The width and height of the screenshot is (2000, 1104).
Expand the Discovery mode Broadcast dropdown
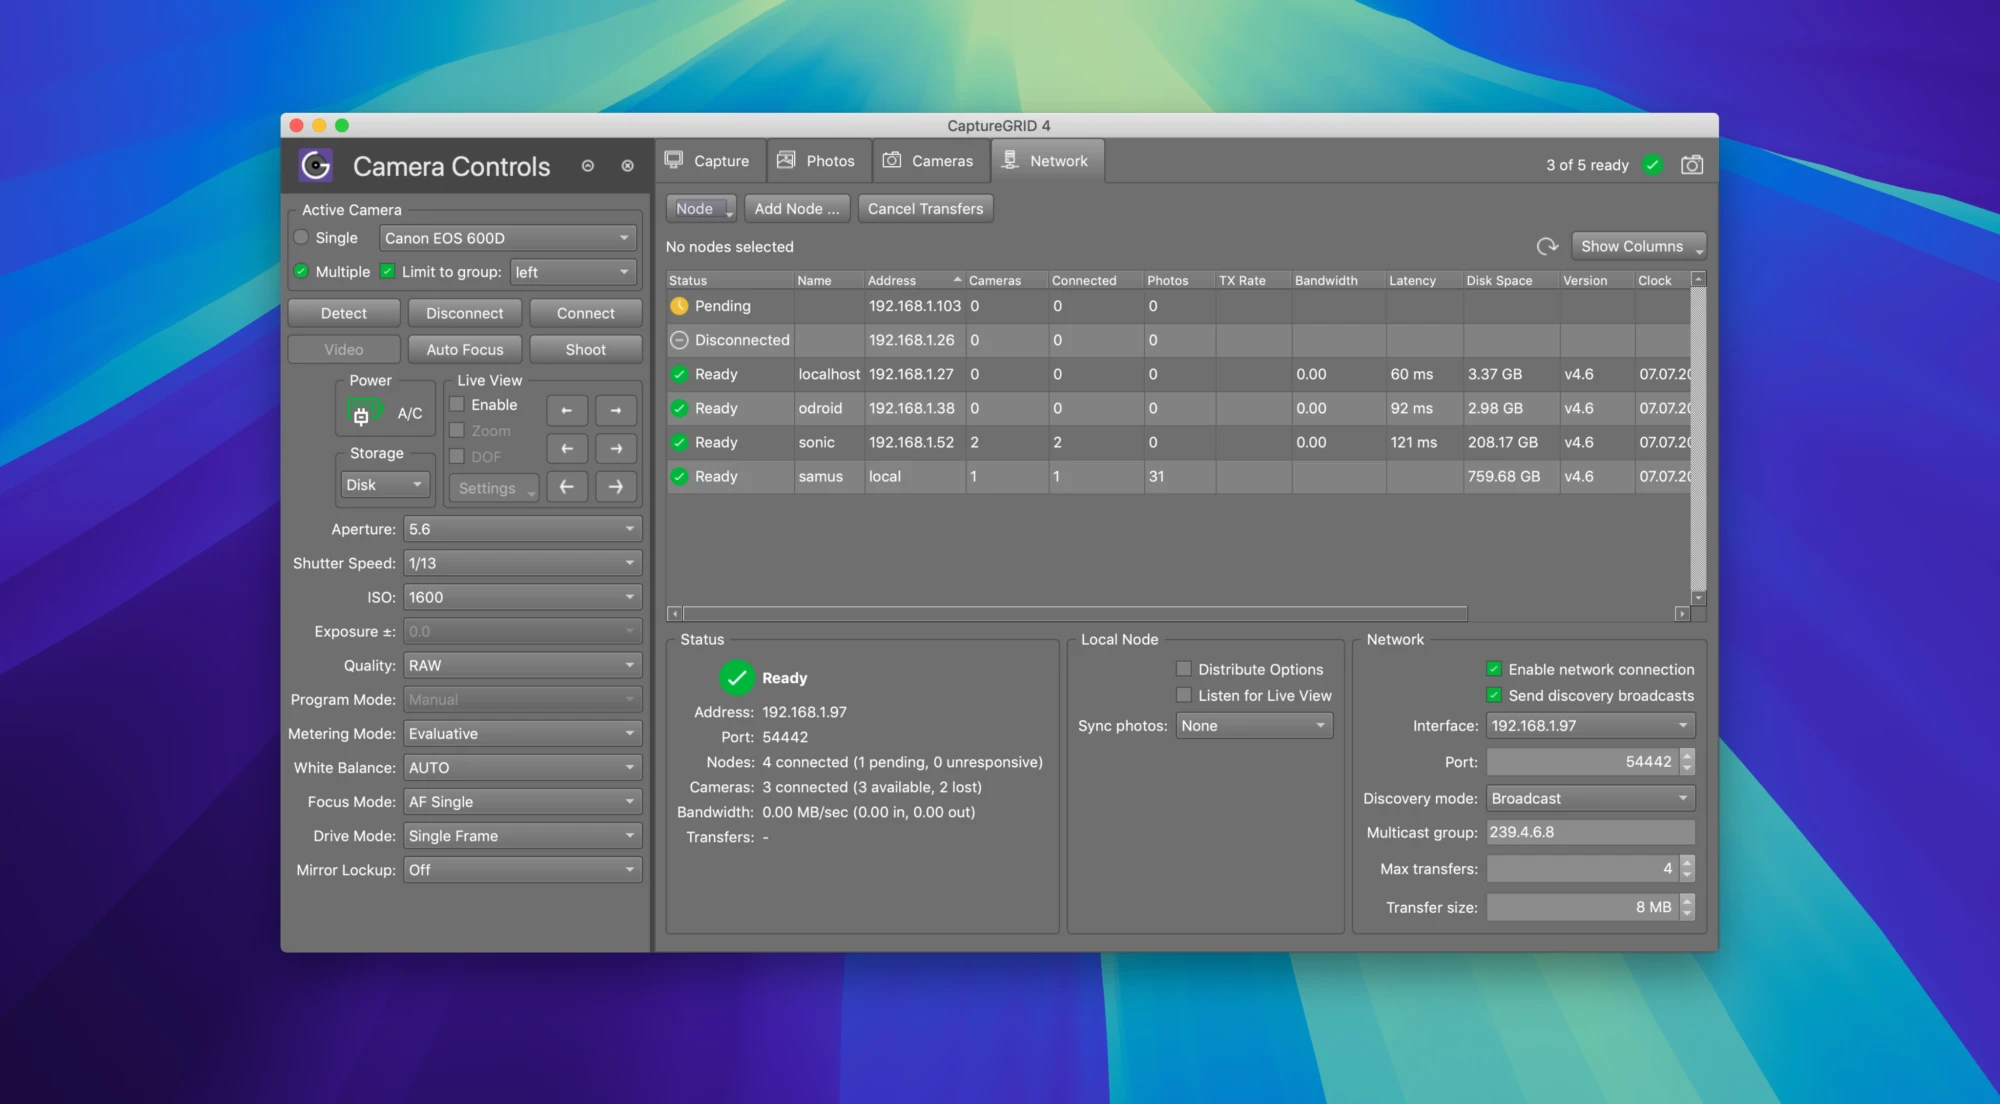pyautogui.click(x=1589, y=798)
